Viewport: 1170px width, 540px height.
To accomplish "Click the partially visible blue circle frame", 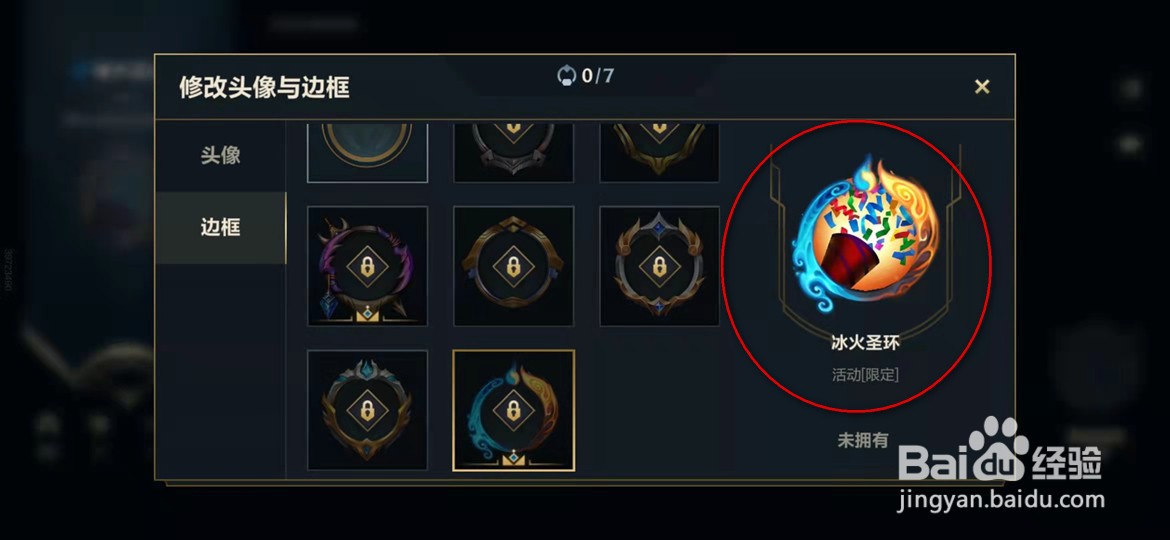I will click(x=367, y=153).
